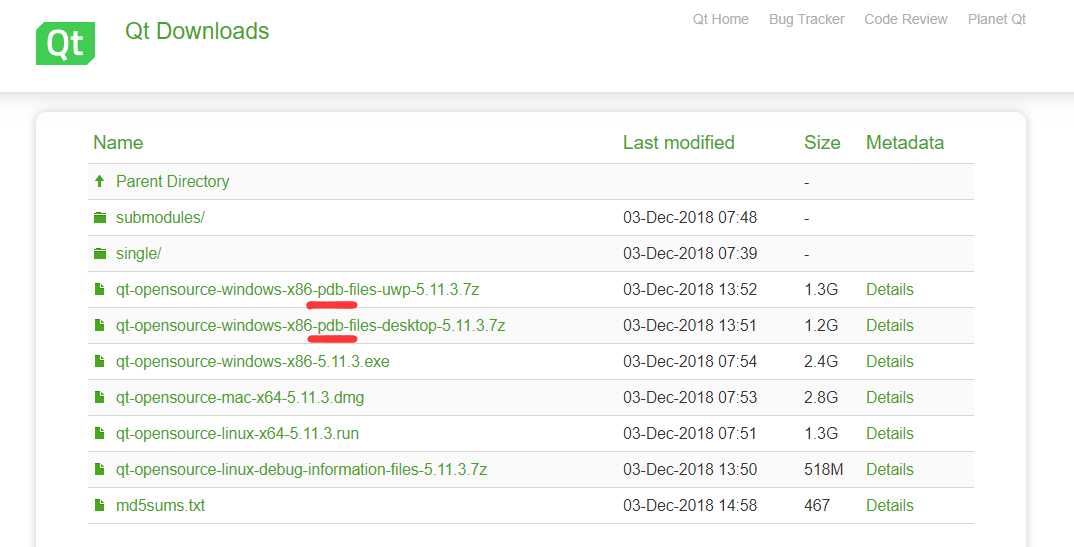Viewport: 1074px width, 547px height.
Task: Open the Bug Tracker navigation link
Action: point(806,19)
